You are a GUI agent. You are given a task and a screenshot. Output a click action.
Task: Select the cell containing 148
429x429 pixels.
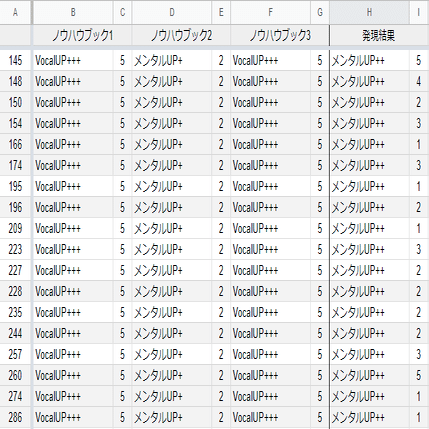click(15, 81)
